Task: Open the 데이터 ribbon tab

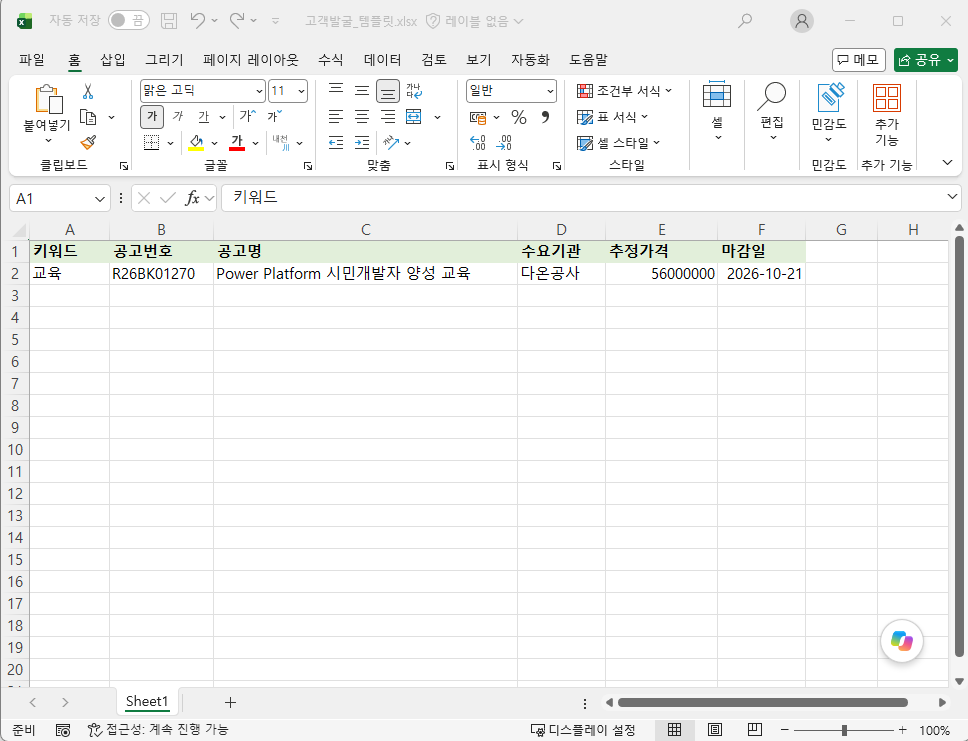Action: click(x=382, y=59)
